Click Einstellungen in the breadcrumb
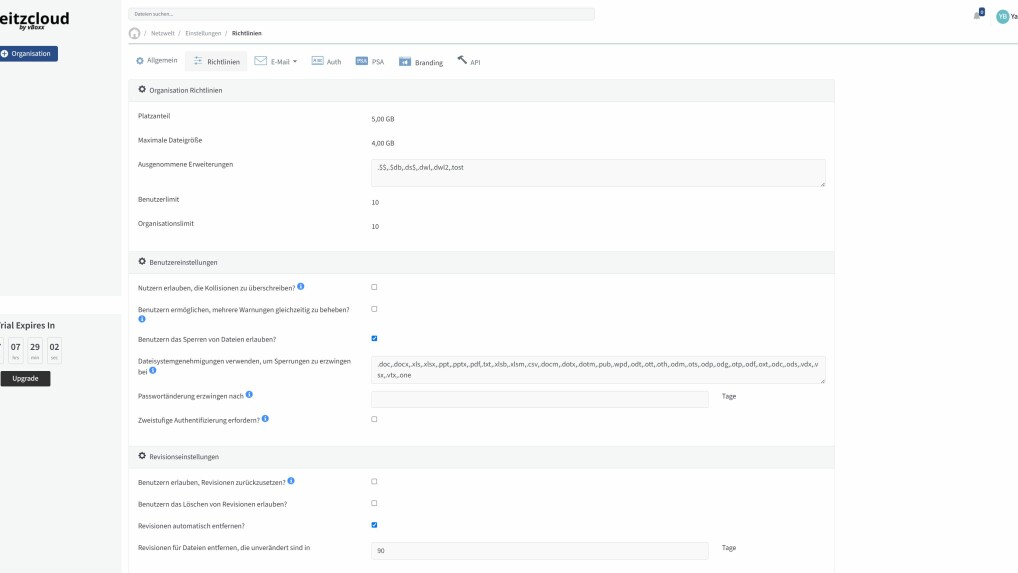Image resolution: width=1018 pixels, height=573 pixels. 203,33
